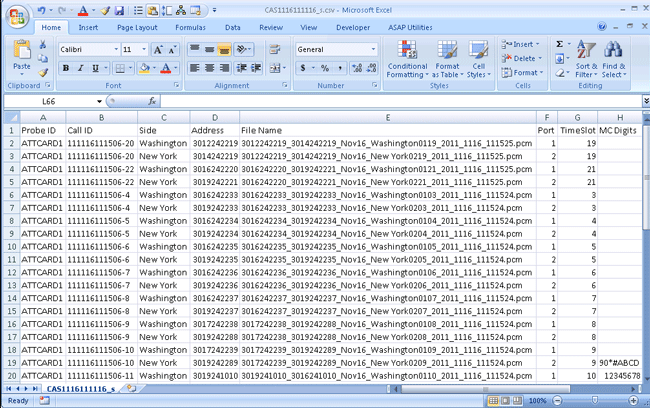
Task: Toggle Align Text Left
Action: 194,68
